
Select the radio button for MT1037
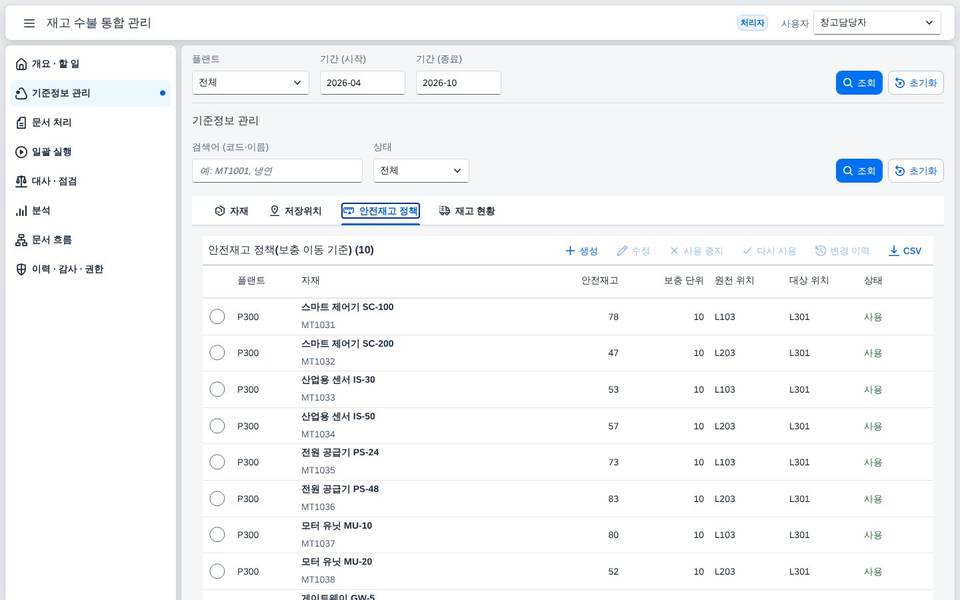coord(217,534)
